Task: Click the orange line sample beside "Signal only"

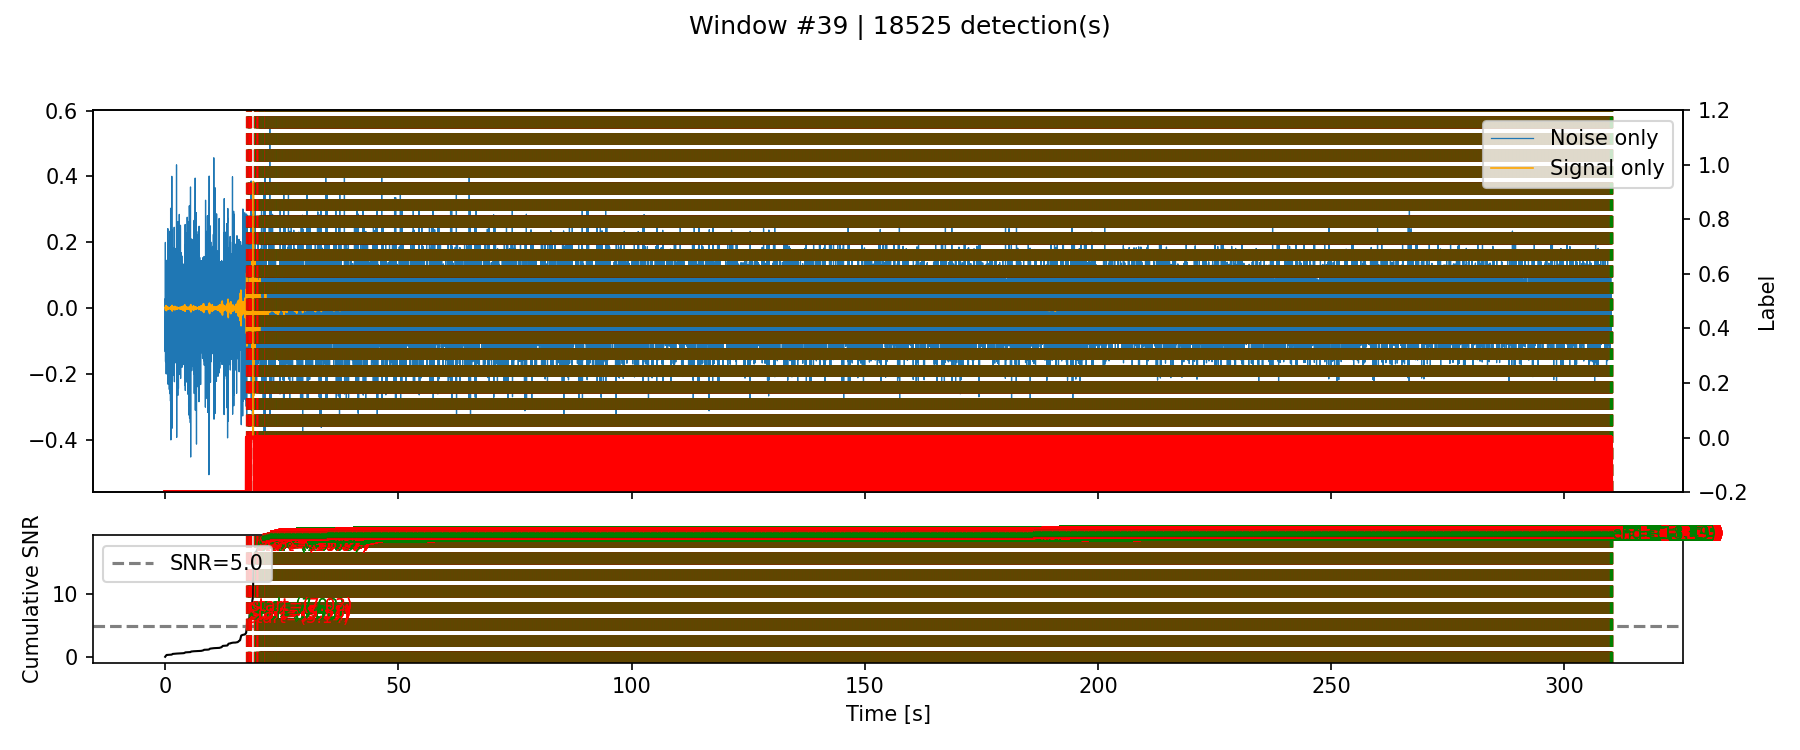Action: pos(1512,168)
